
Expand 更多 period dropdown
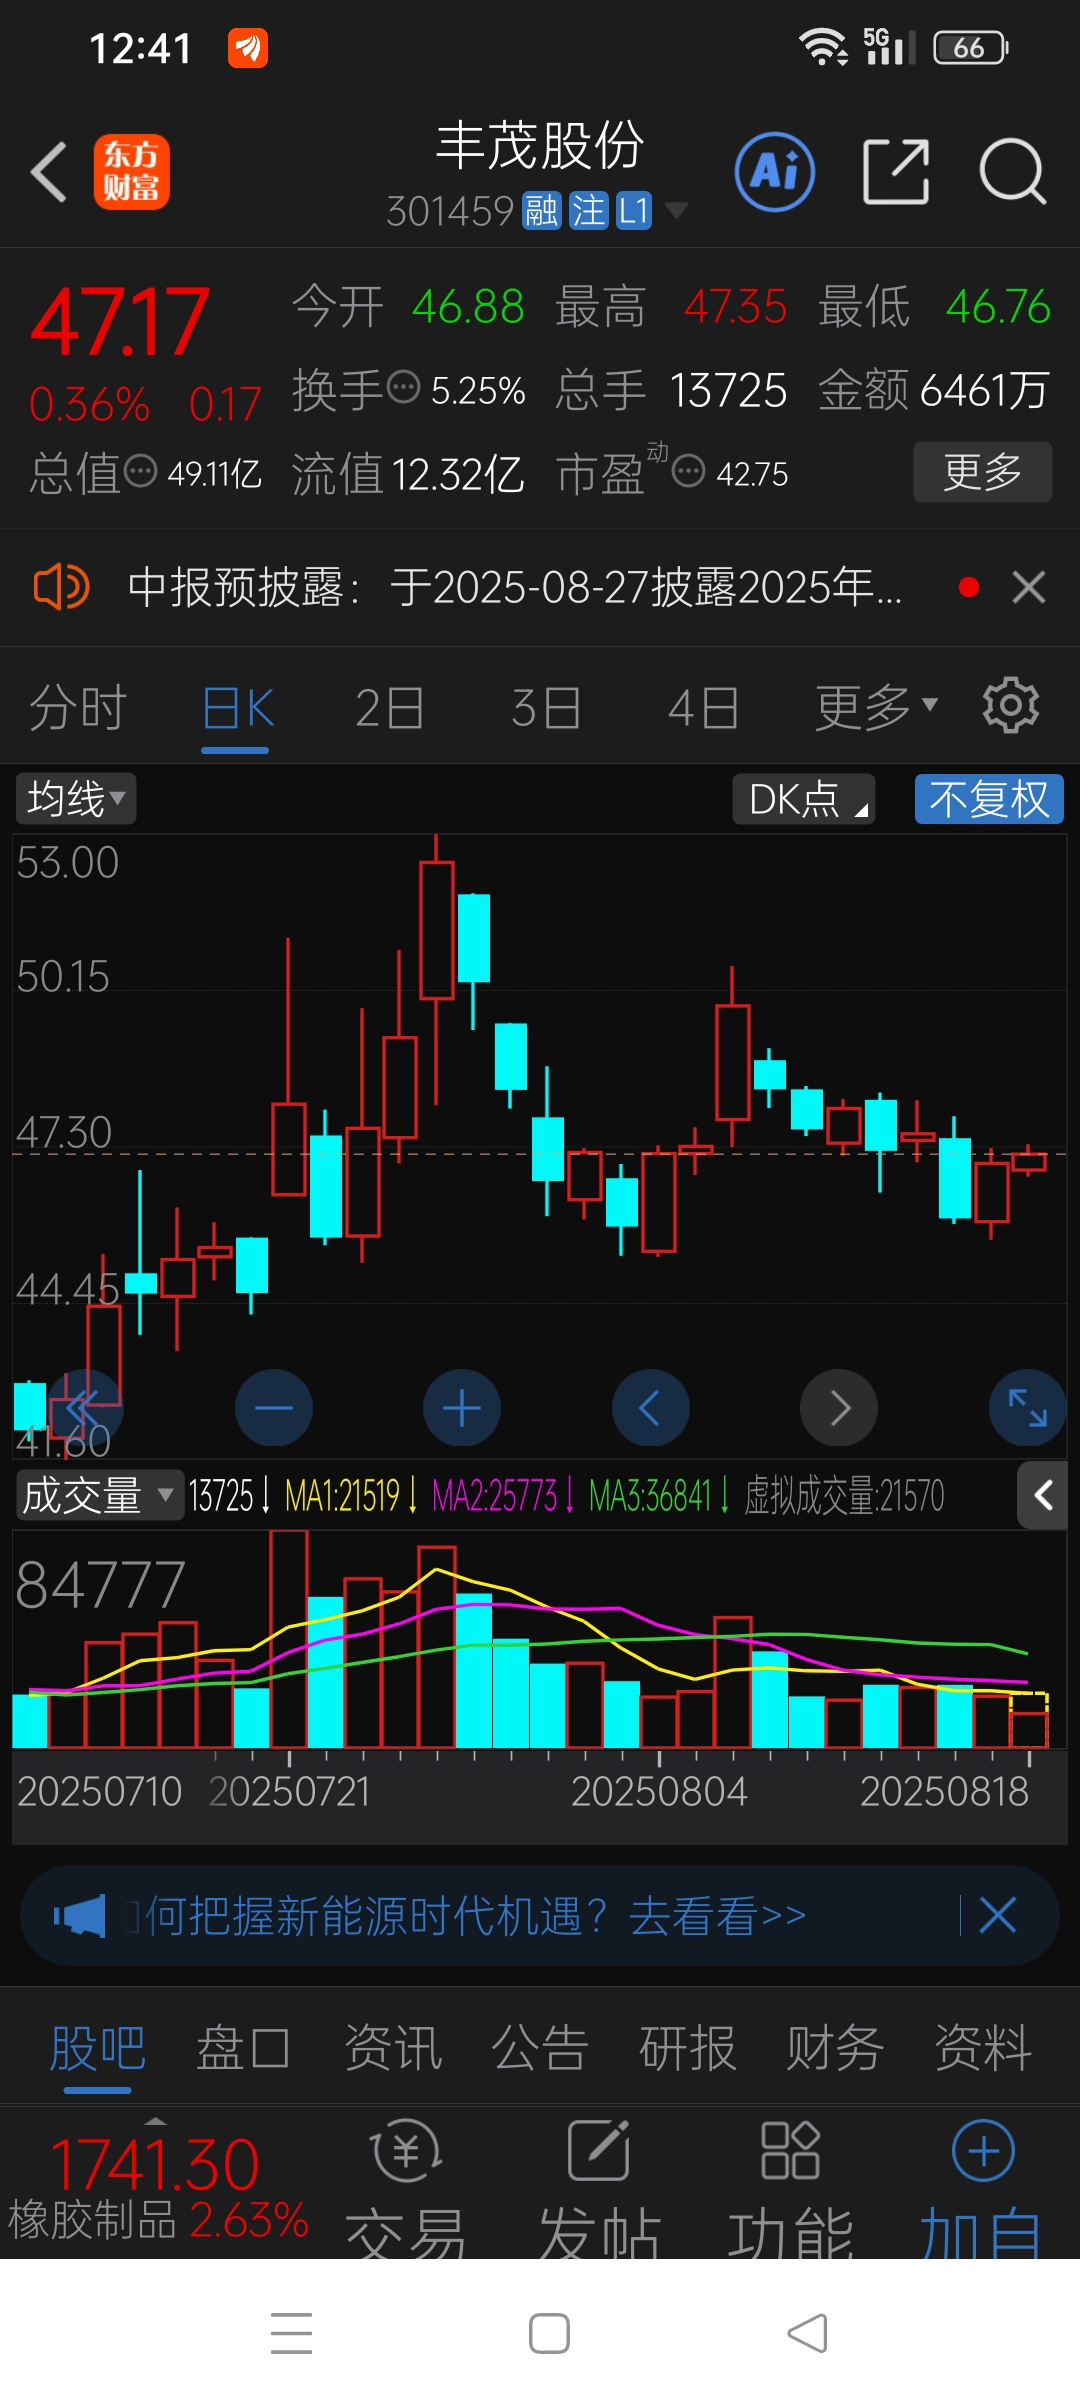click(876, 708)
